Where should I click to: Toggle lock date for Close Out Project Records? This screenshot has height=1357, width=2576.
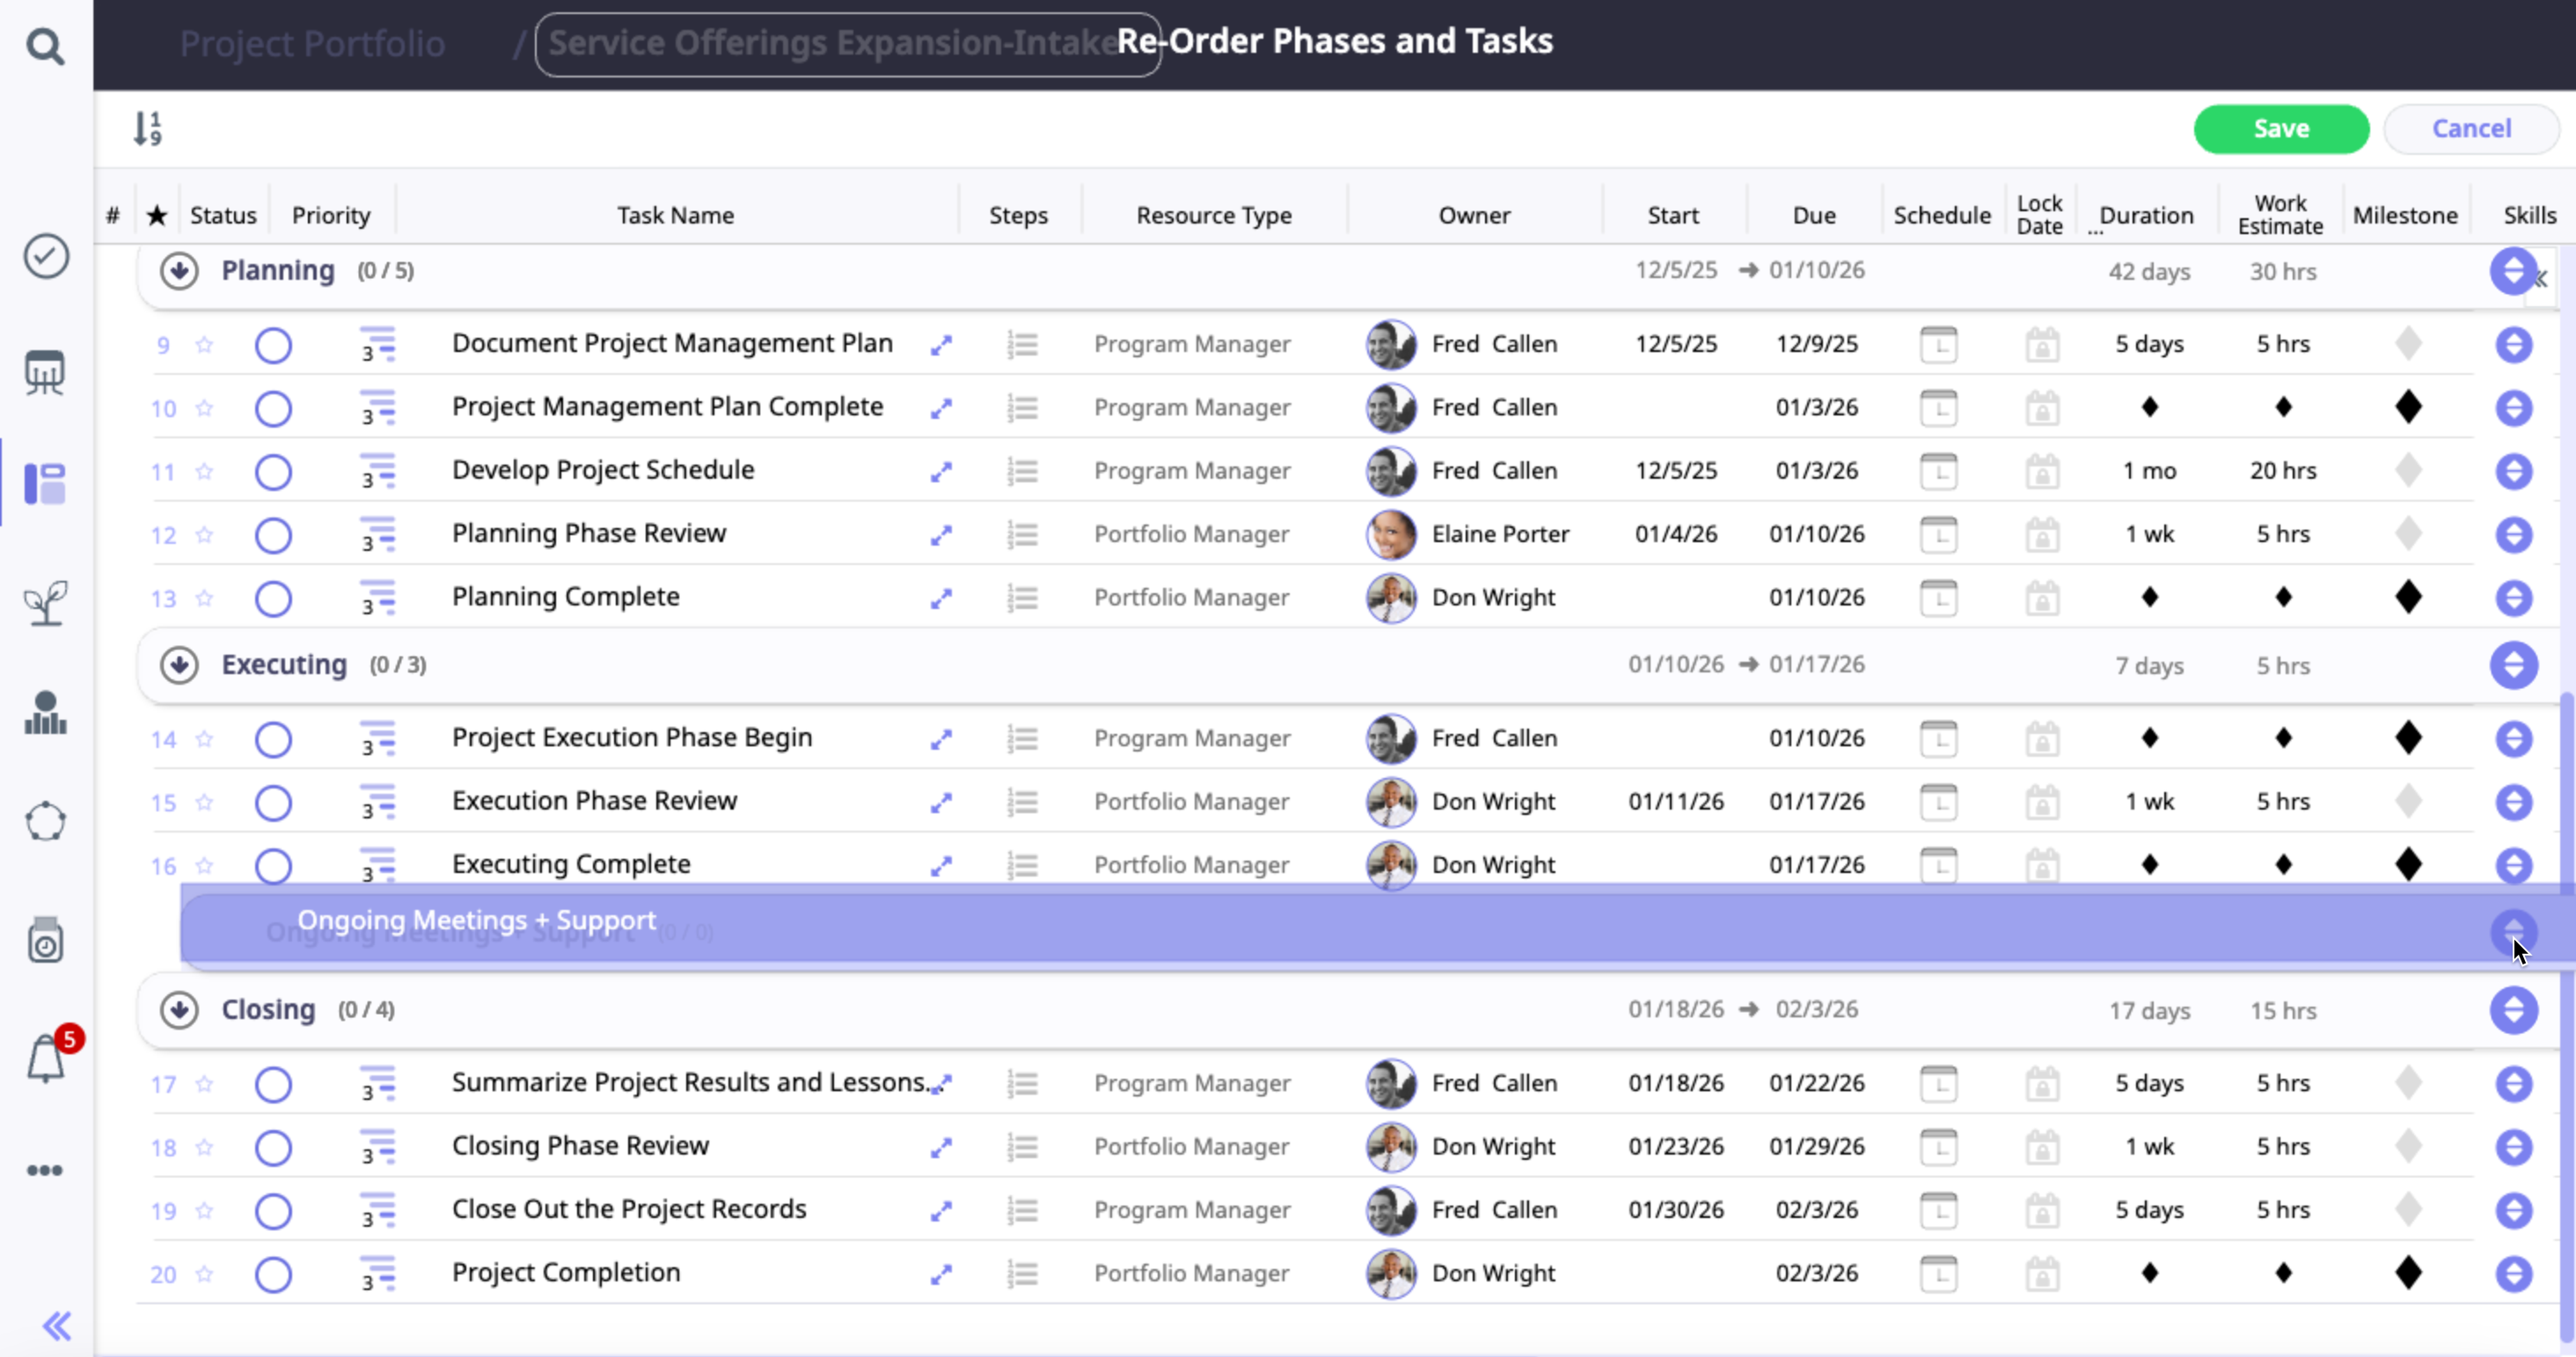[2042, 1211]
